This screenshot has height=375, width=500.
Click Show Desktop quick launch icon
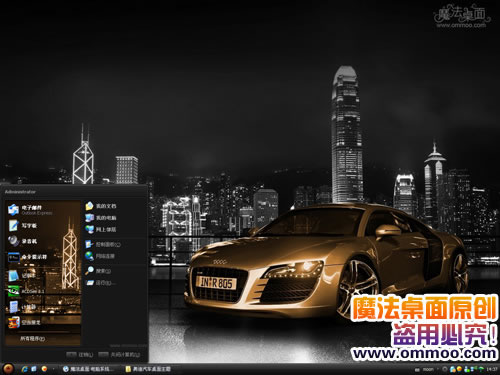pyautogui.click(x=34, y=369)
